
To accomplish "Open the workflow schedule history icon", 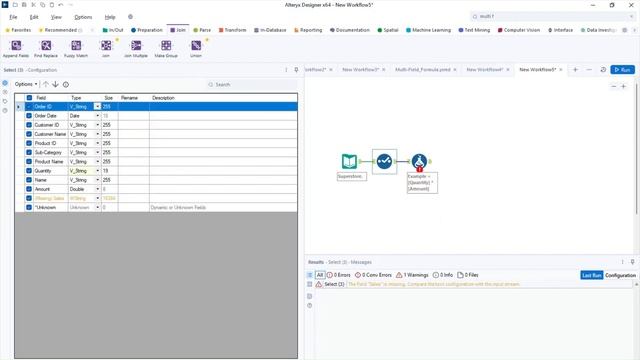I will tap(603, 70).
